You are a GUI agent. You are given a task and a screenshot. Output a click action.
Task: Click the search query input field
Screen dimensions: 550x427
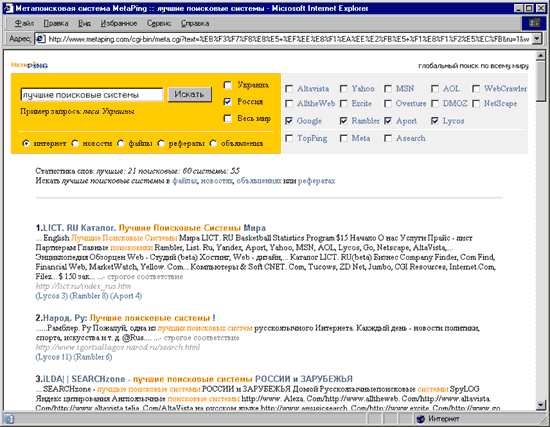(x=92, y=95)
